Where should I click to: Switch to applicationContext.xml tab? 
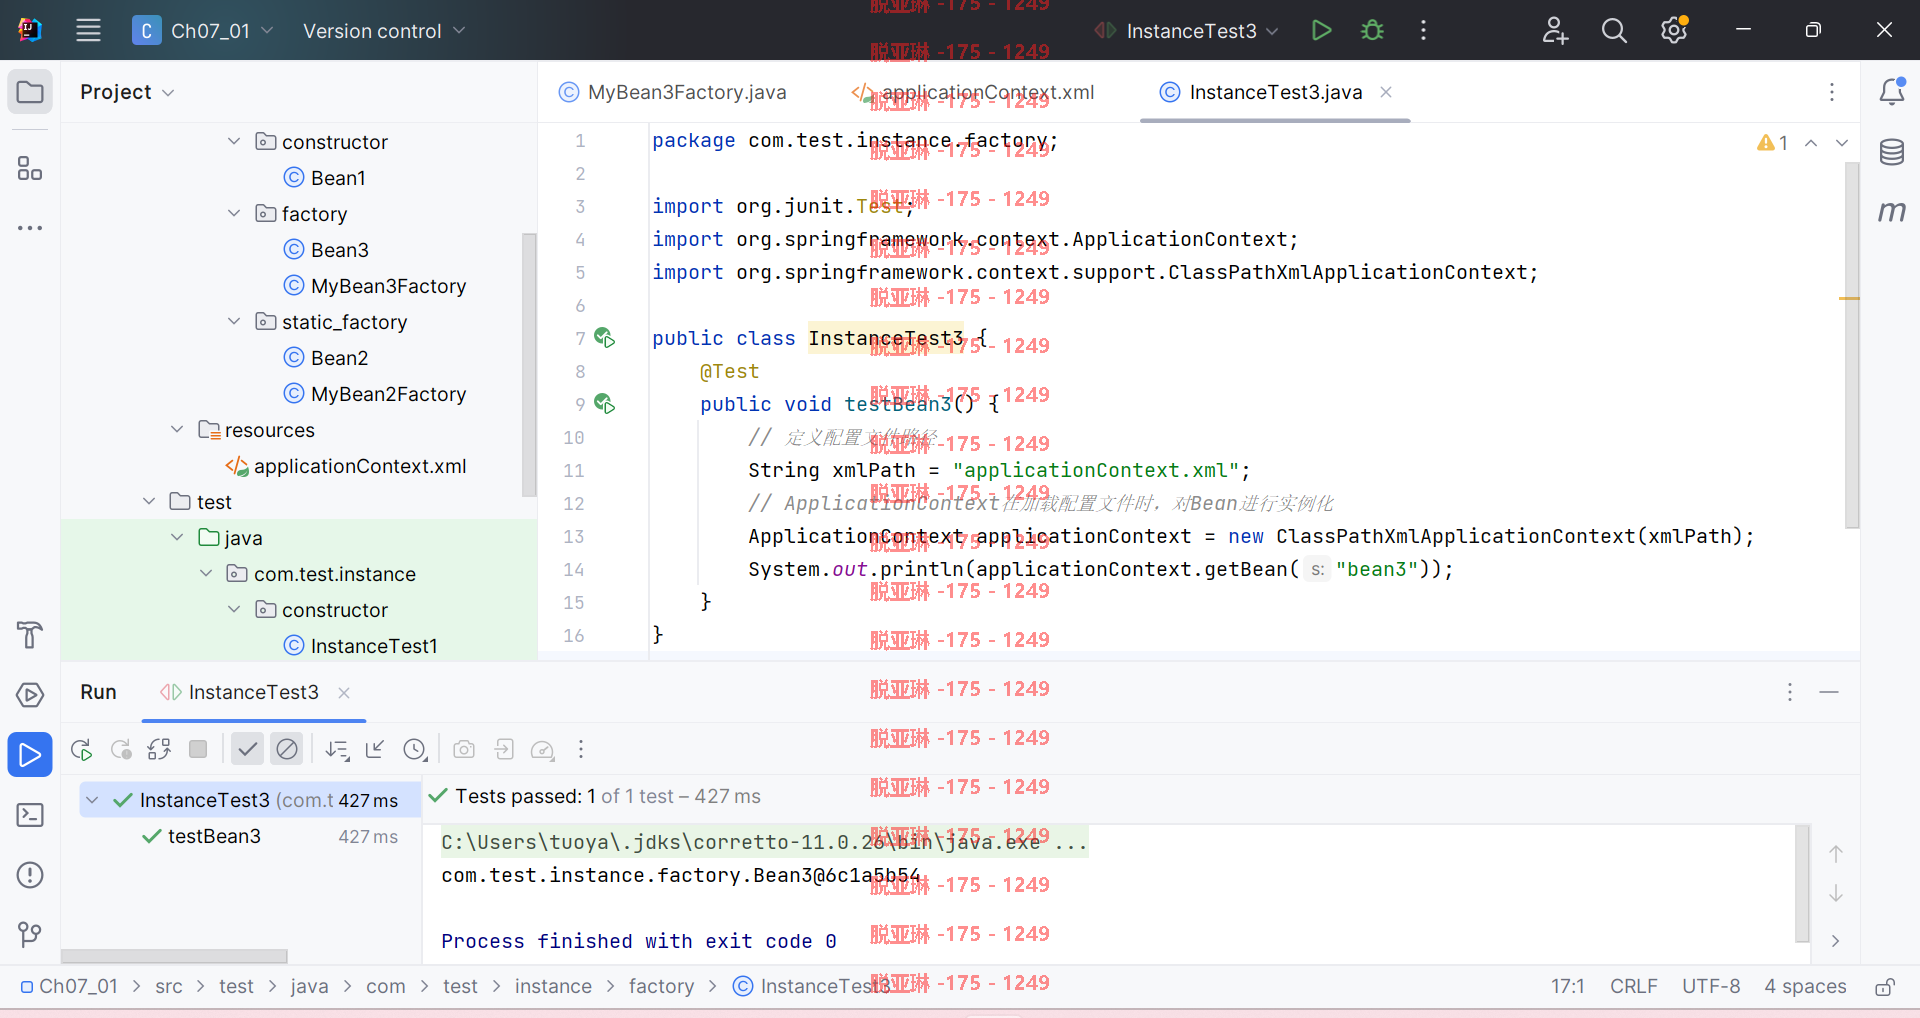pyautogui.click(x=974, y=92)
